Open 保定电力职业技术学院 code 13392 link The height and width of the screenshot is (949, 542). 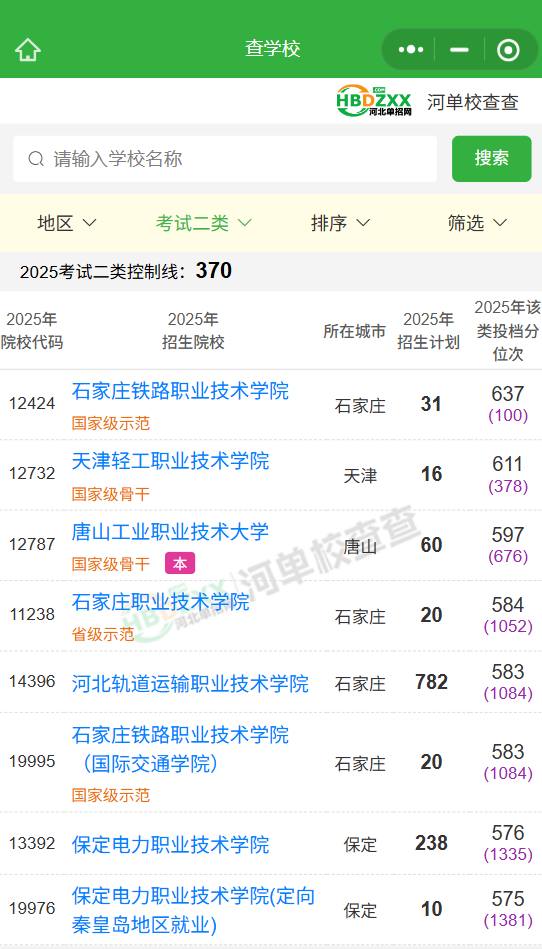[171, 844]
